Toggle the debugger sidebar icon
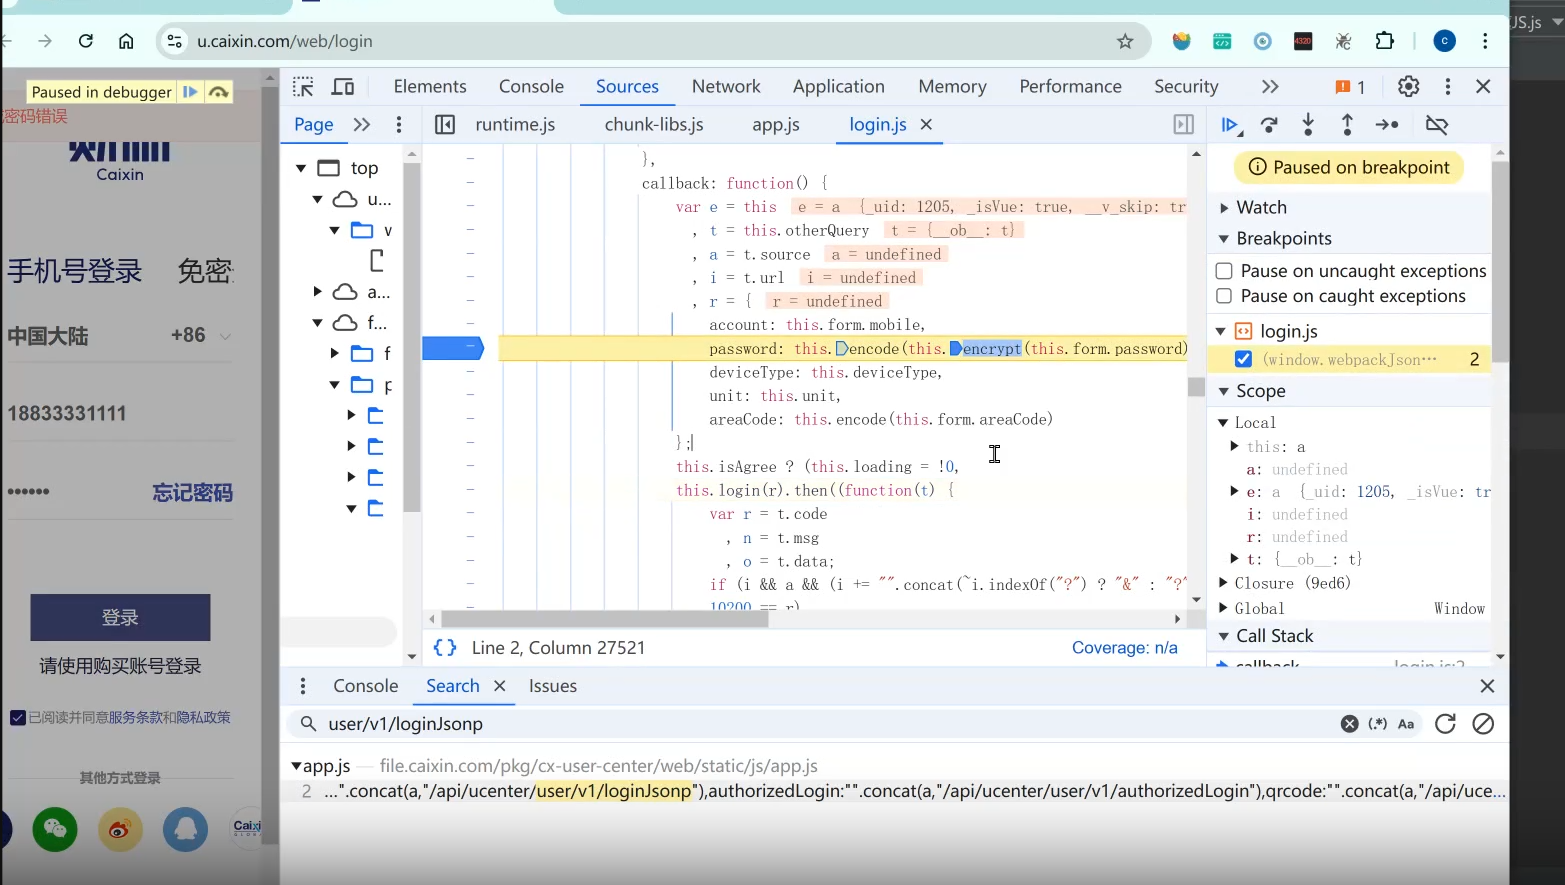Image resolution: width=1565 pixels, height=885 pixels. [1183, 125]
